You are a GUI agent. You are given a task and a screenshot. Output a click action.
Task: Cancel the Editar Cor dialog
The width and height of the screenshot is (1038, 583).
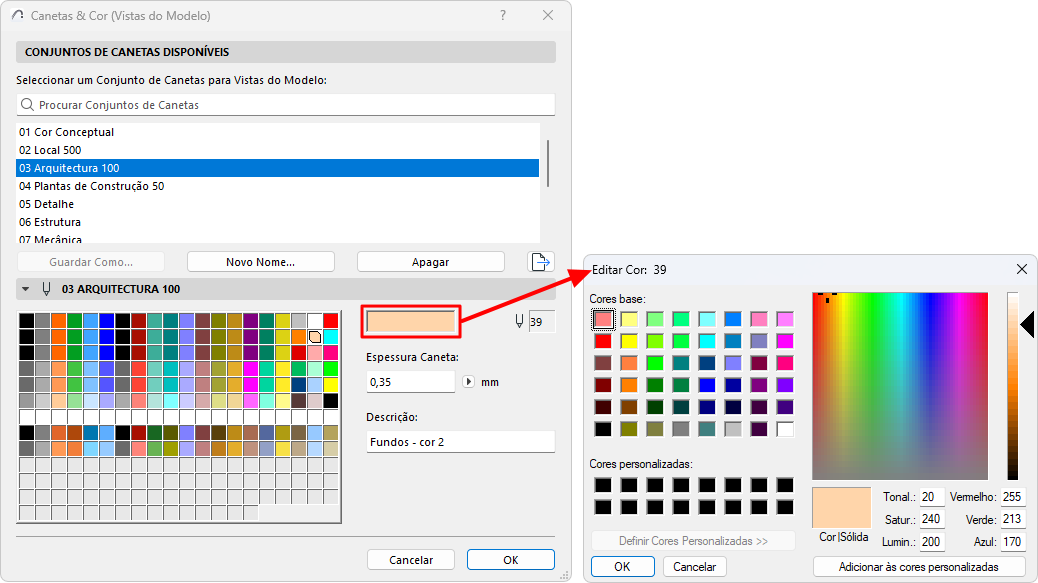tap(695, 566)
